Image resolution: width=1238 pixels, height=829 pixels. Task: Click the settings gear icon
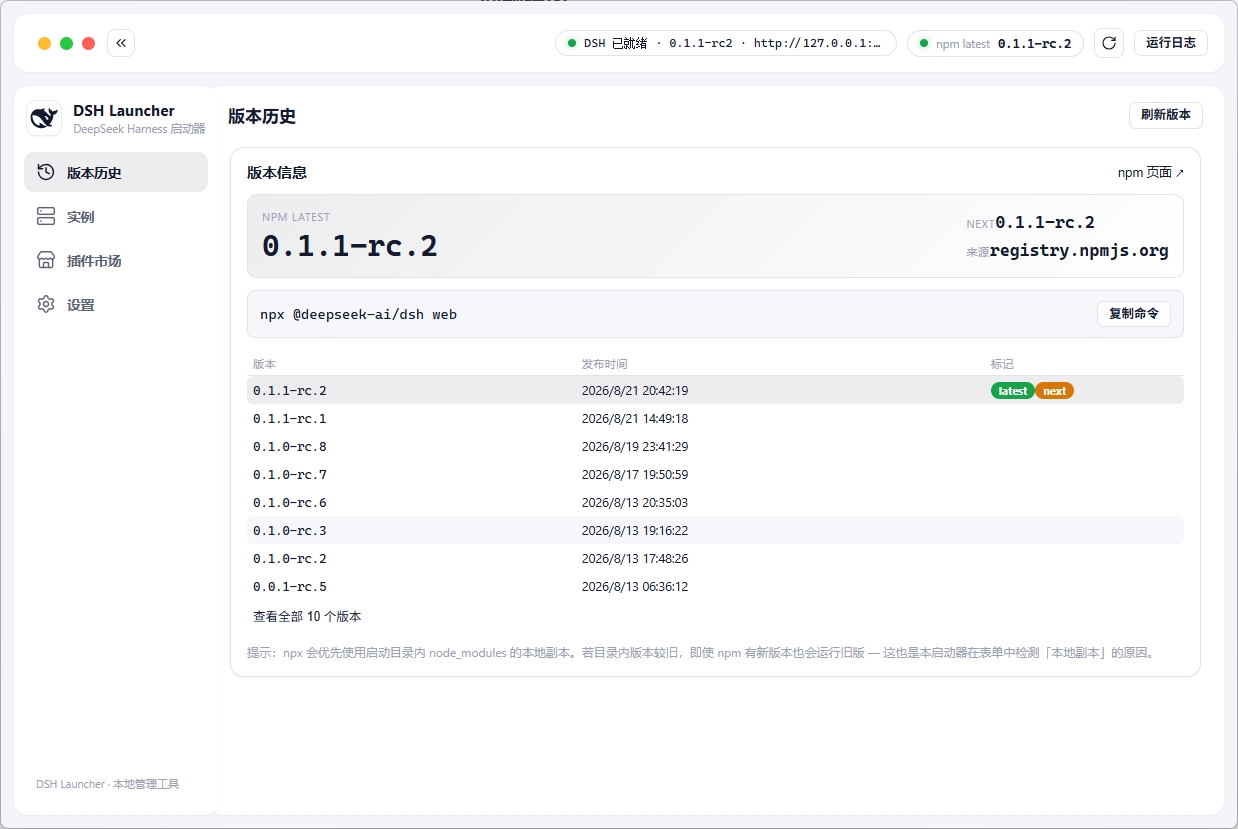pyautogui.click(x=46, y=304)
